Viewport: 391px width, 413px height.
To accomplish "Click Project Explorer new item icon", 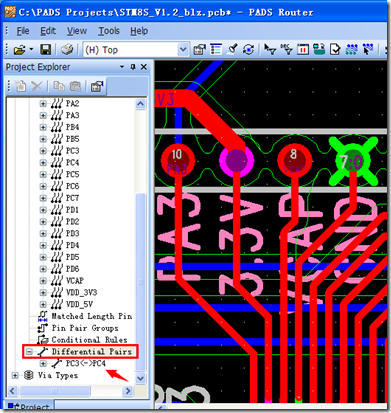I will coord(21,86).
